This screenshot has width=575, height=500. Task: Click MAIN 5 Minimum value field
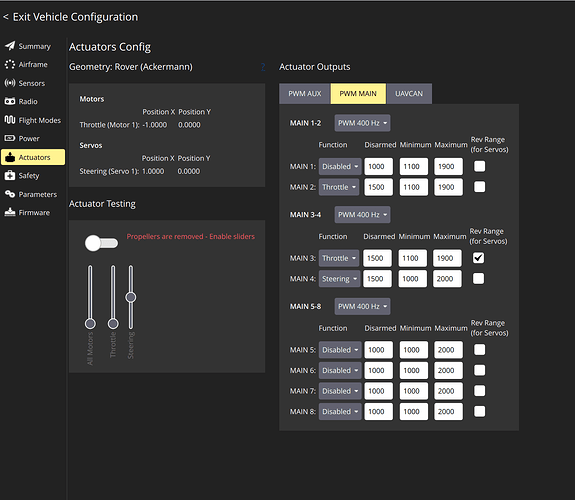click(x=414, y=350)
